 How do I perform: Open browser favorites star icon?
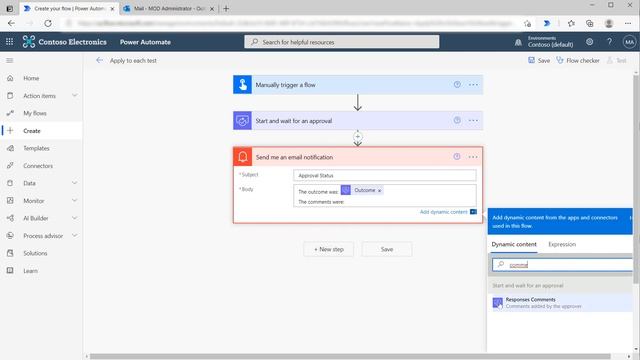(571, 23)
